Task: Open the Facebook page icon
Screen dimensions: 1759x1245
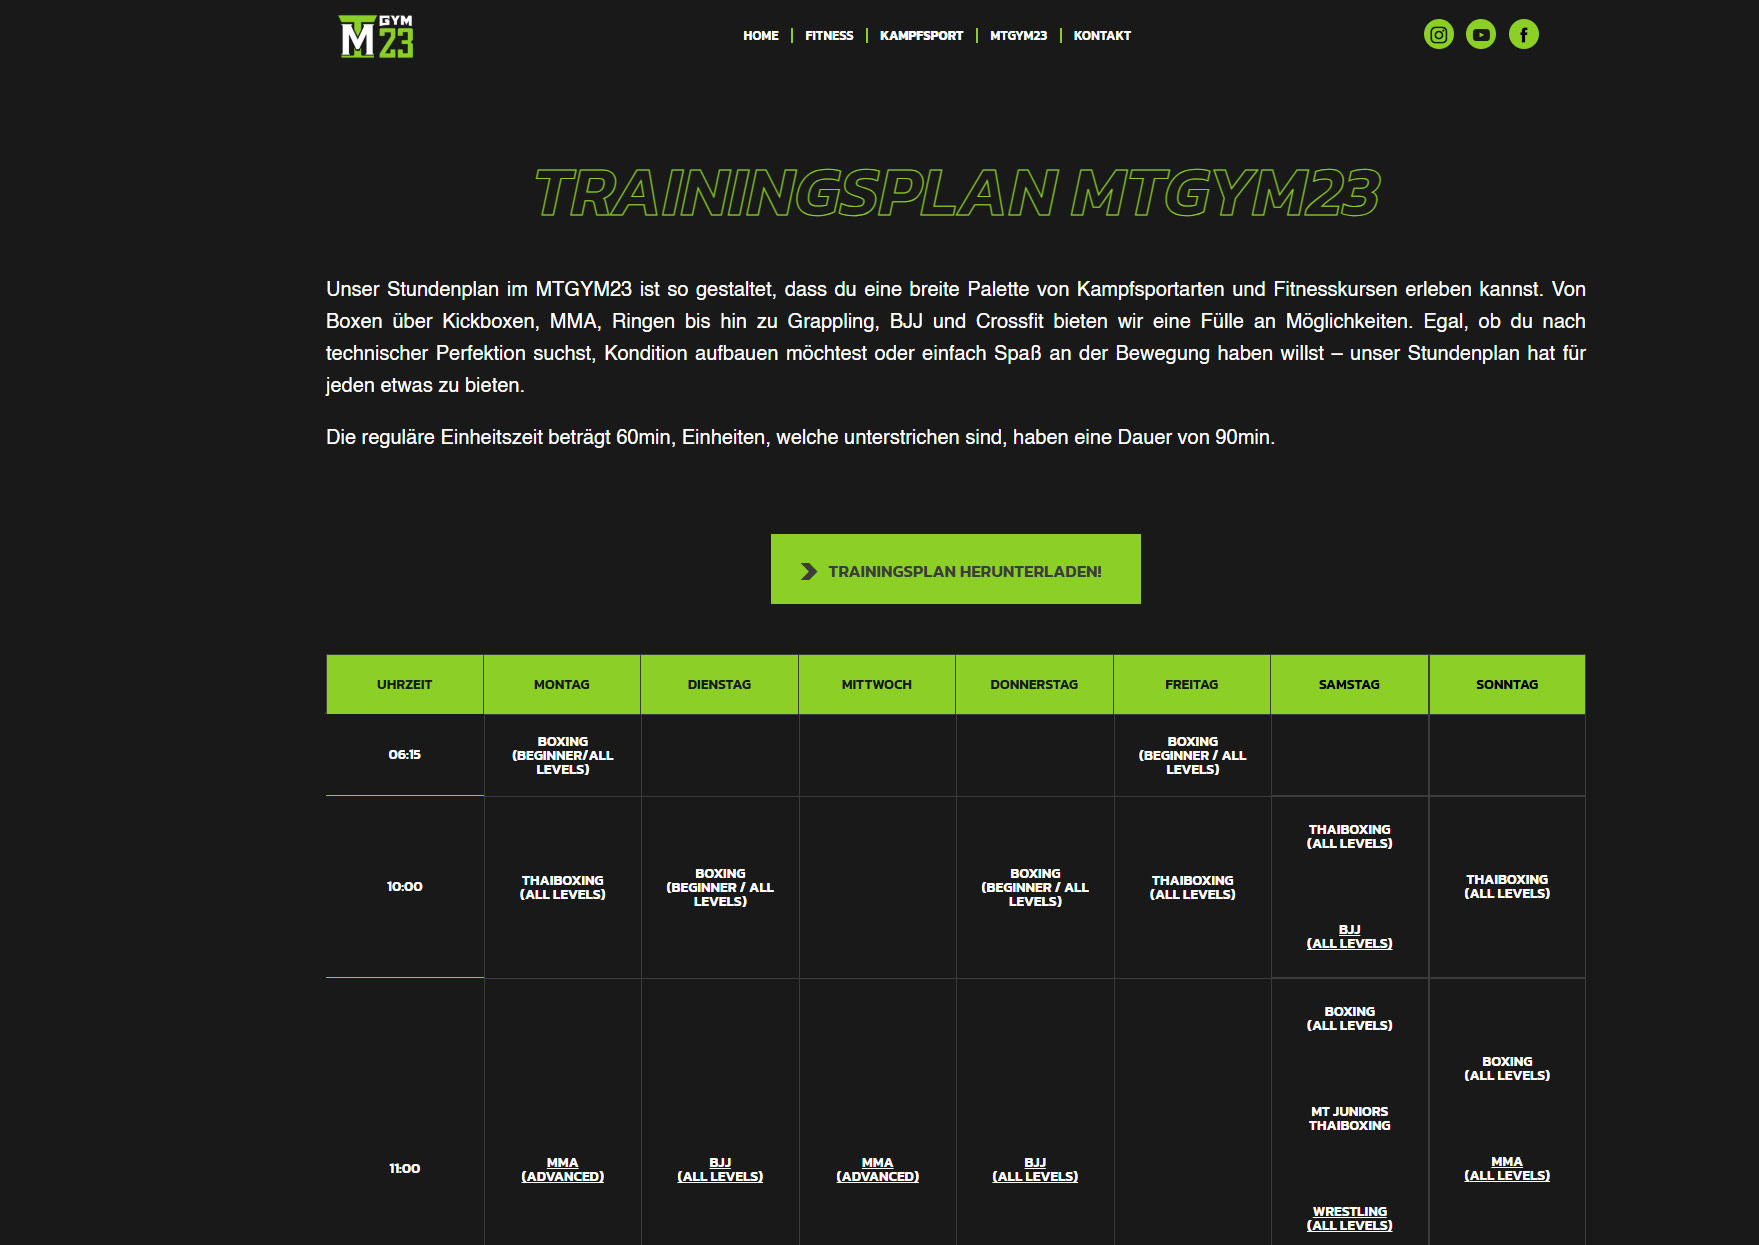Action: pyautogui.click(x=1523, y=35)
